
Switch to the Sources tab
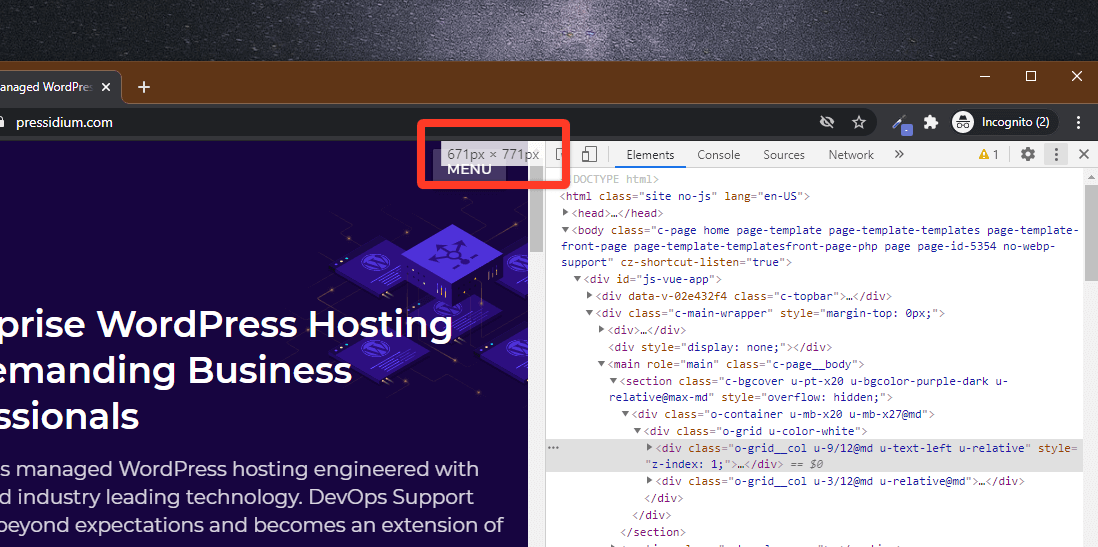[784, 155]
